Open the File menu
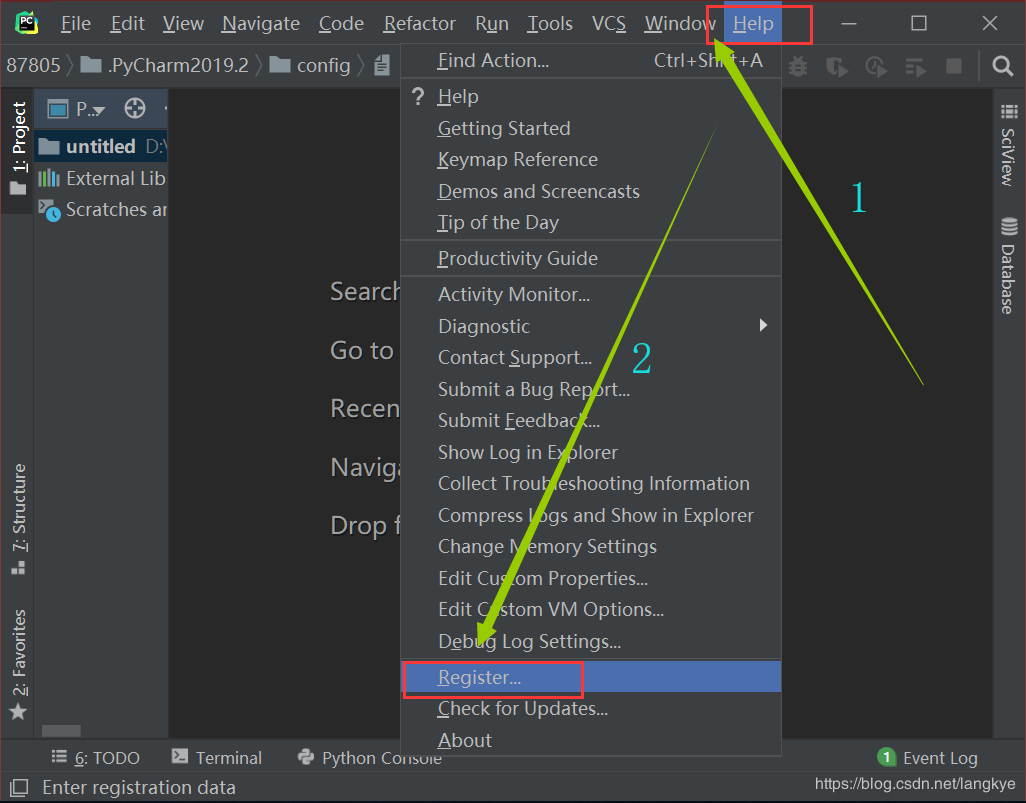This screenshot has width=1026, height=803. (76, 24)
